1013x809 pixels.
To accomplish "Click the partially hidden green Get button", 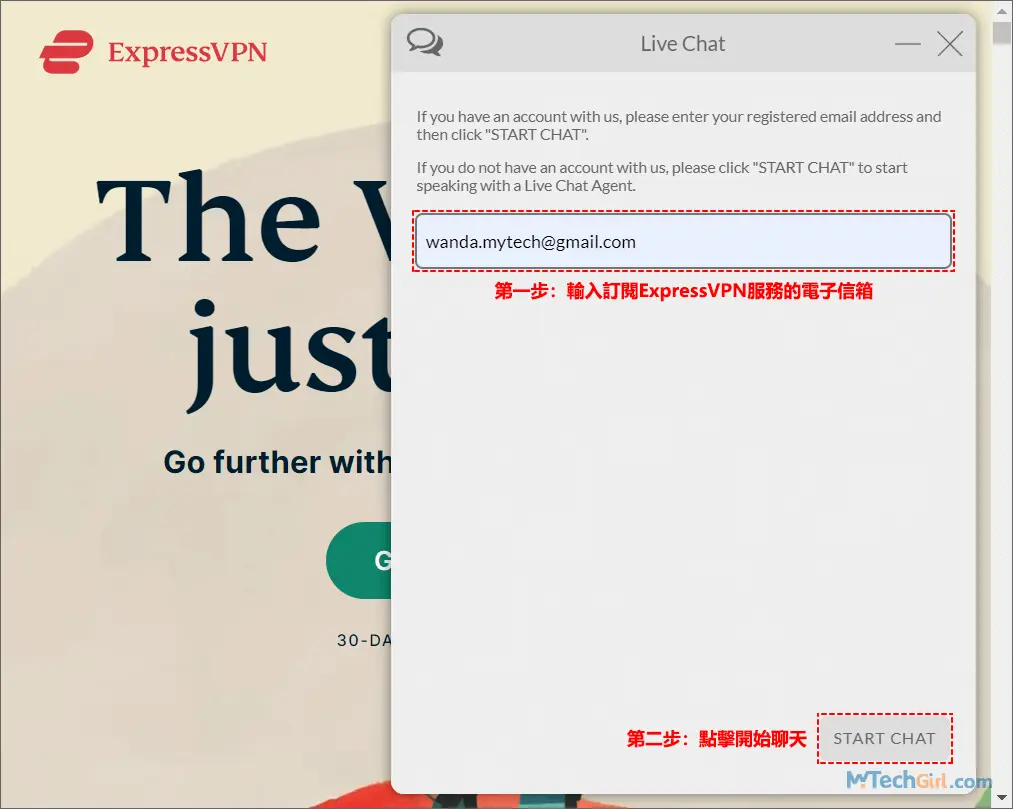I will coord(359,560).
